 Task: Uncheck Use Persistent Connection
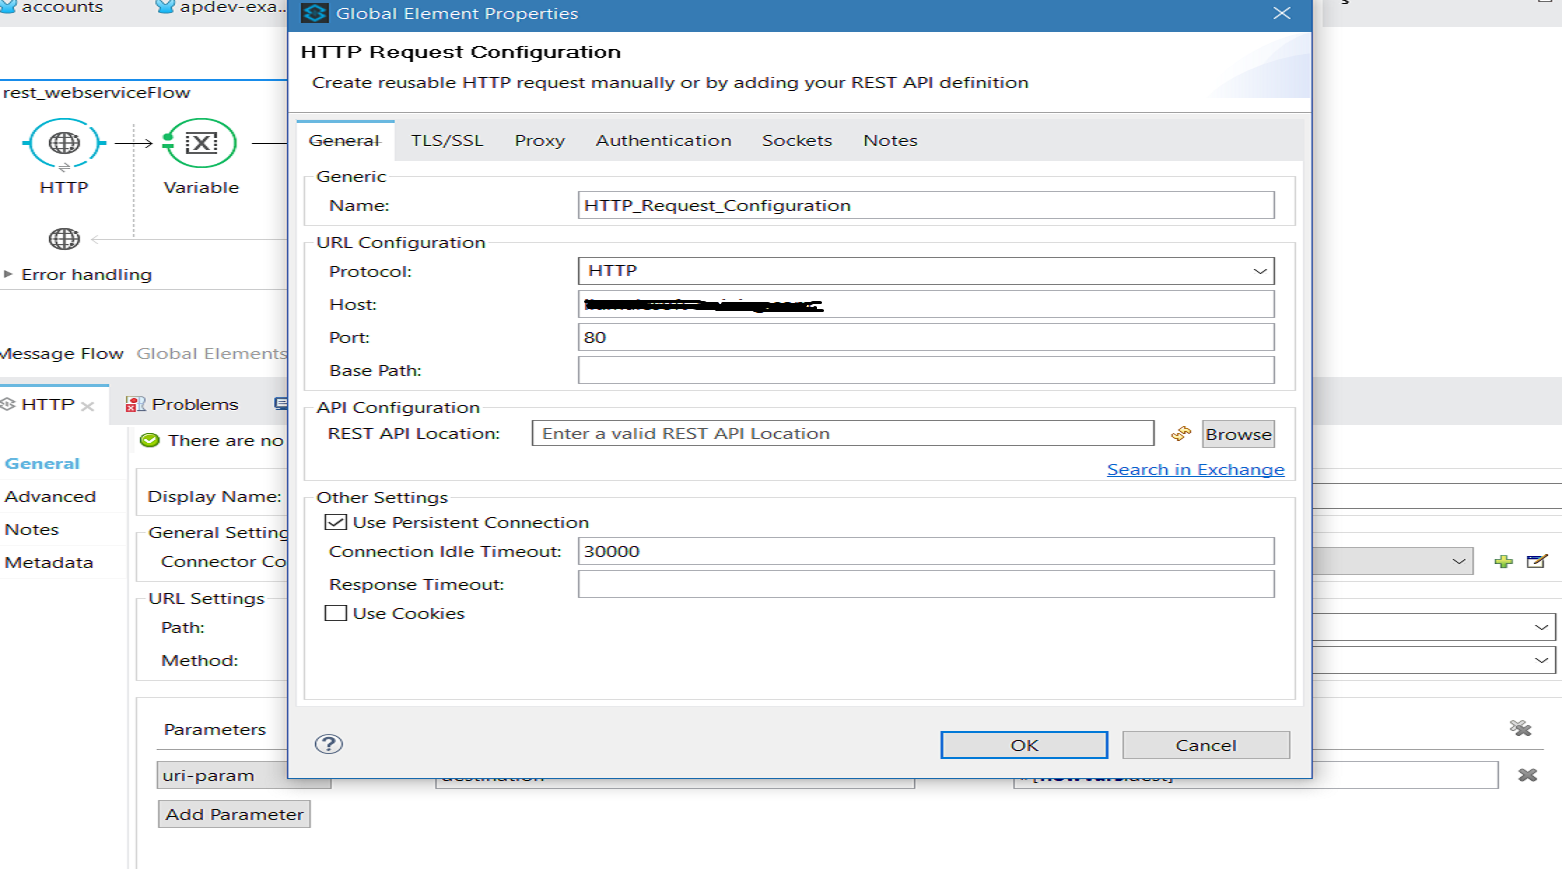tap(336, 522)
